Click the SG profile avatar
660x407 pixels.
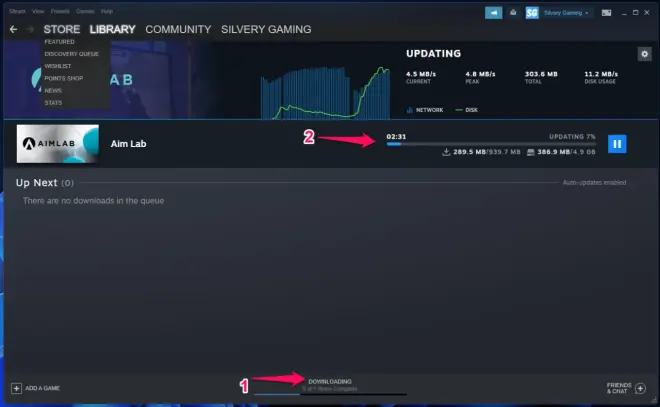[x=532, y=13]
